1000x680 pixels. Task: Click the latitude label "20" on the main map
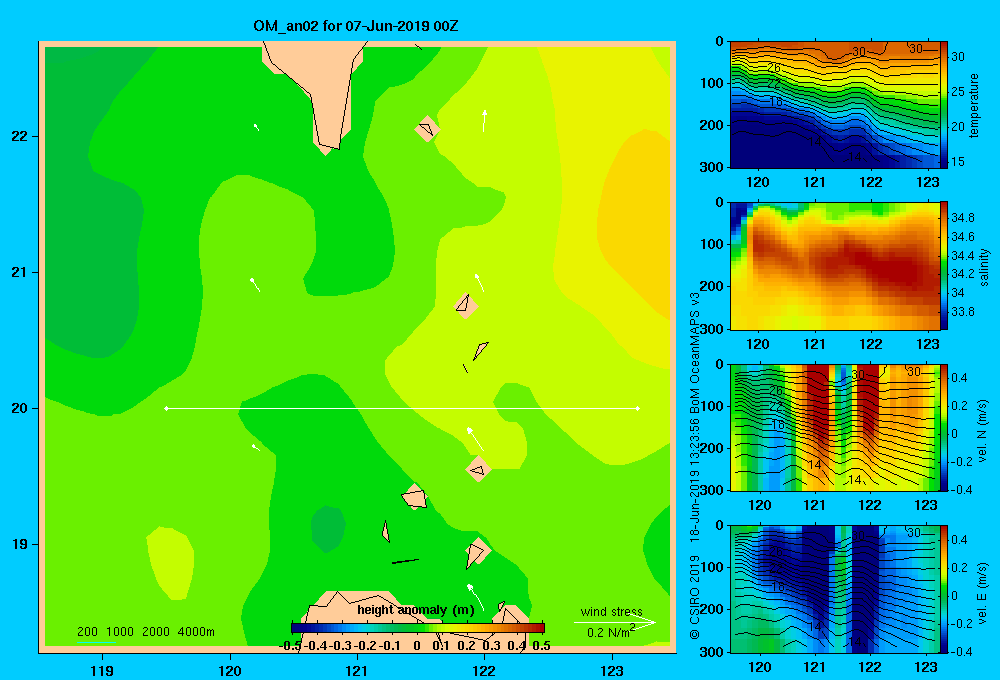coord(20,408)
